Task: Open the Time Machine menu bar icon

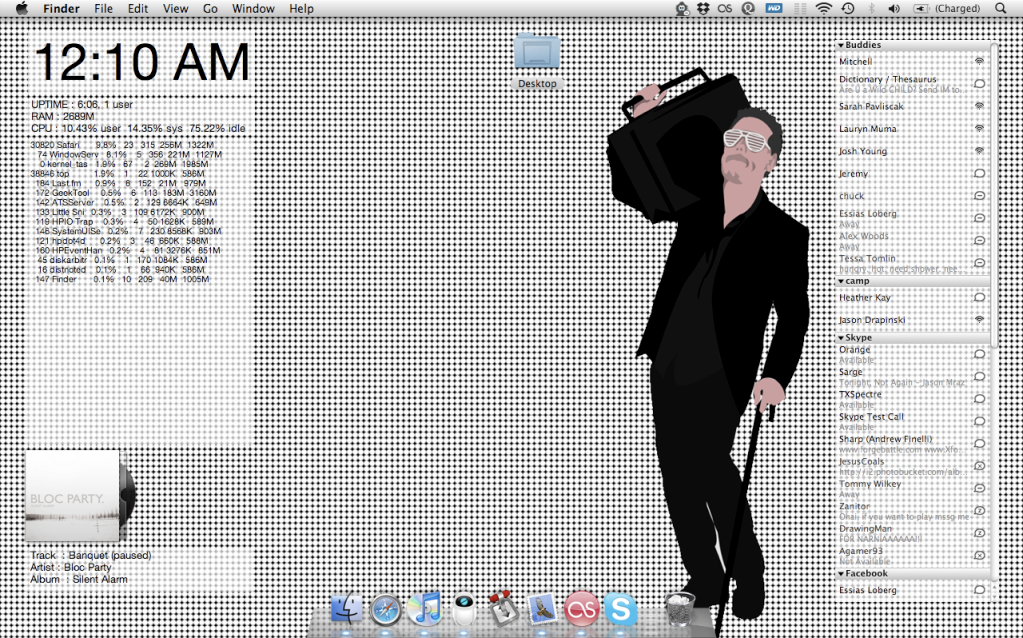Action: 847,8
